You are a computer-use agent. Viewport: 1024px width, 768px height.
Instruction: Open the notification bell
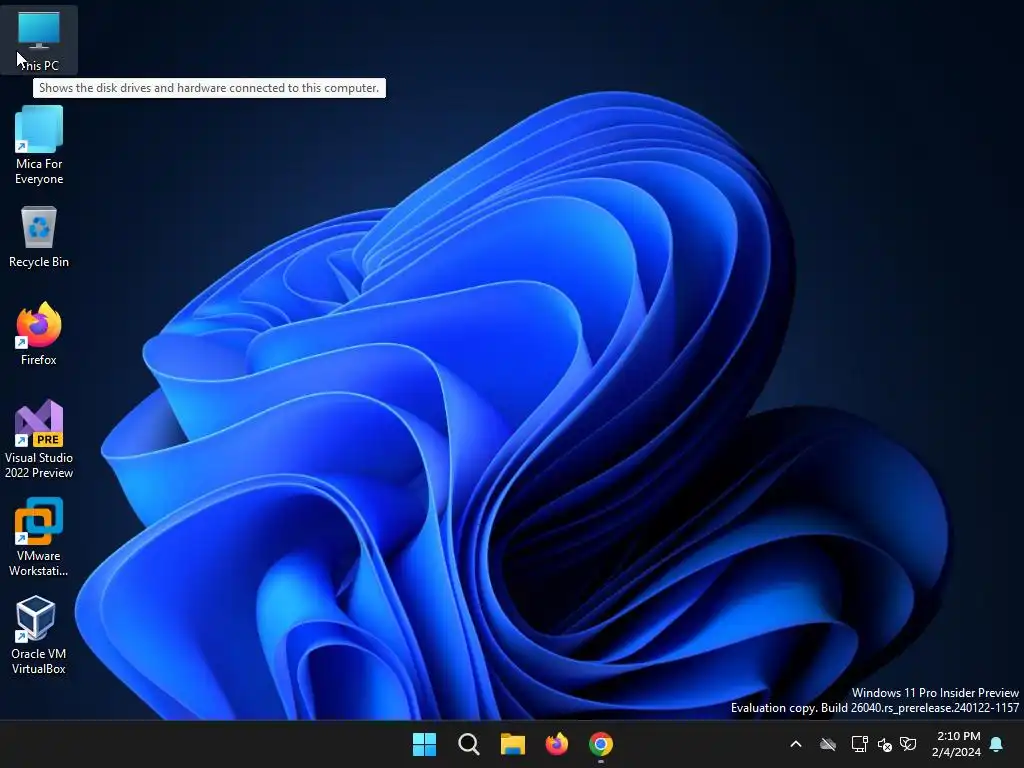(997, 744)
